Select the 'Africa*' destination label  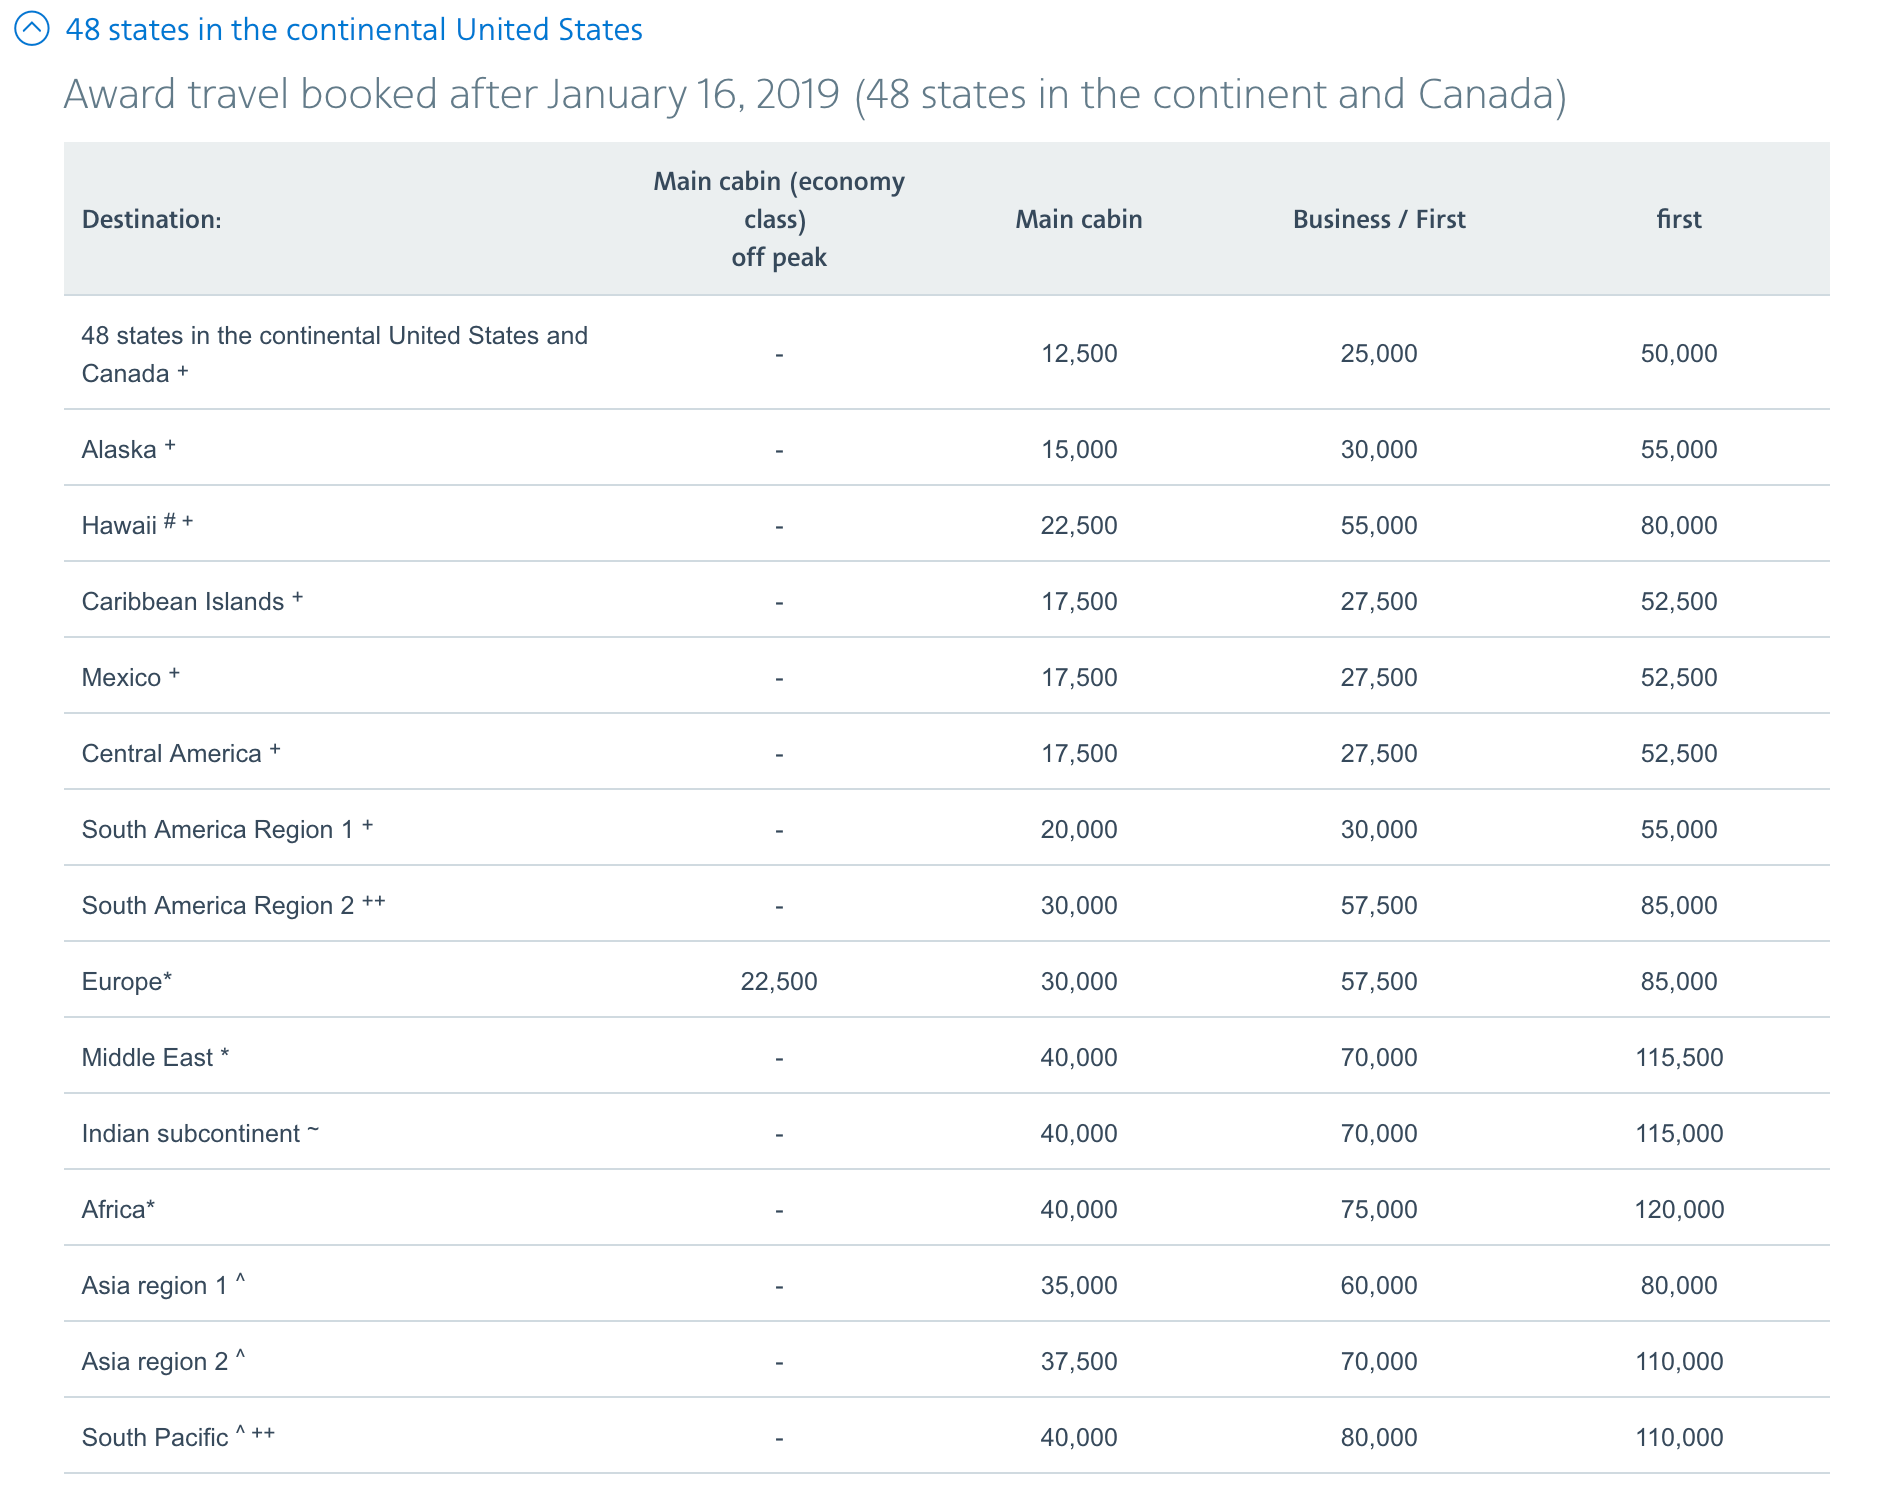click(118, 1209)
